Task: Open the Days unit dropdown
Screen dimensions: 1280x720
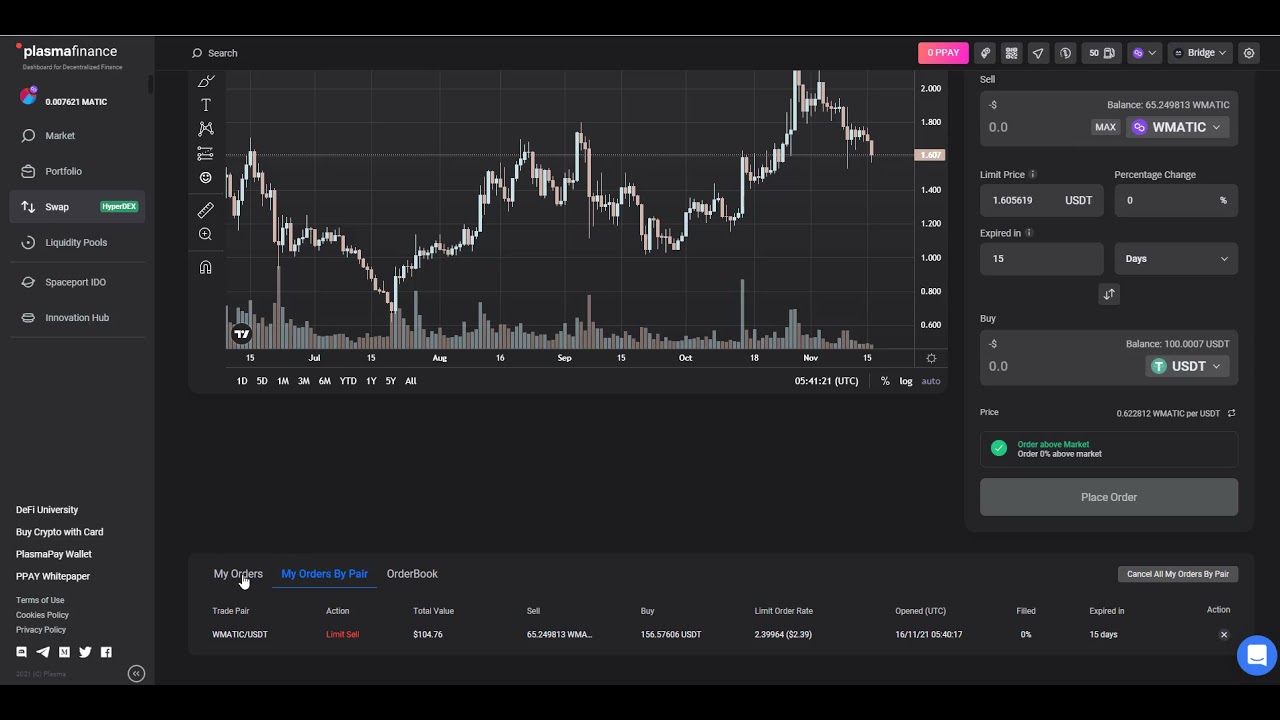Action: [x=1176, y=258]
